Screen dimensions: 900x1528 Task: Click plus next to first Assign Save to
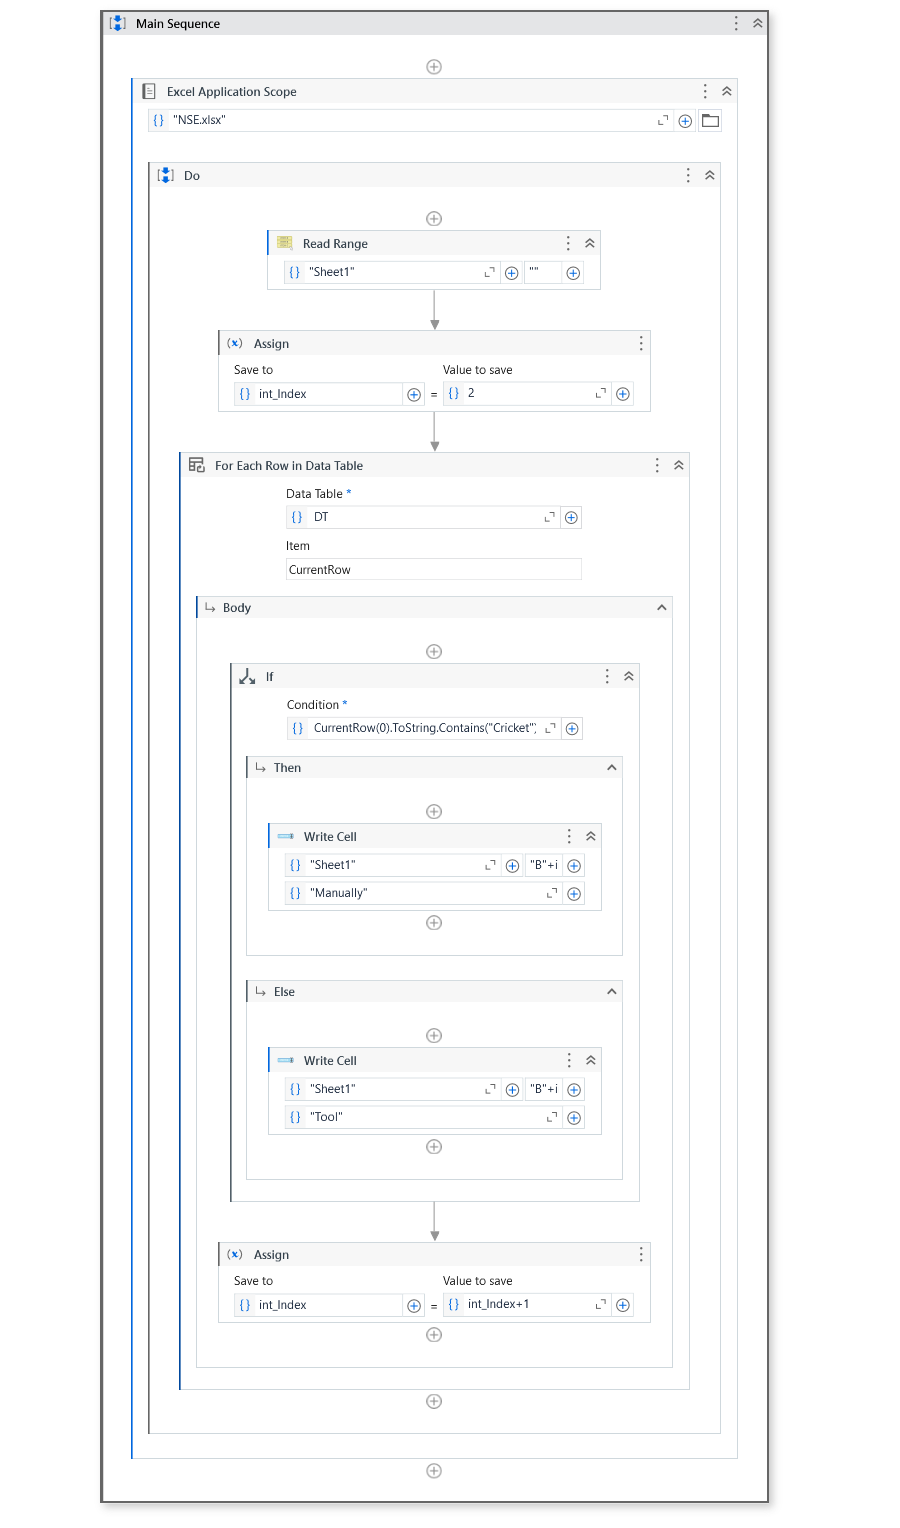(x=414, y=394)
